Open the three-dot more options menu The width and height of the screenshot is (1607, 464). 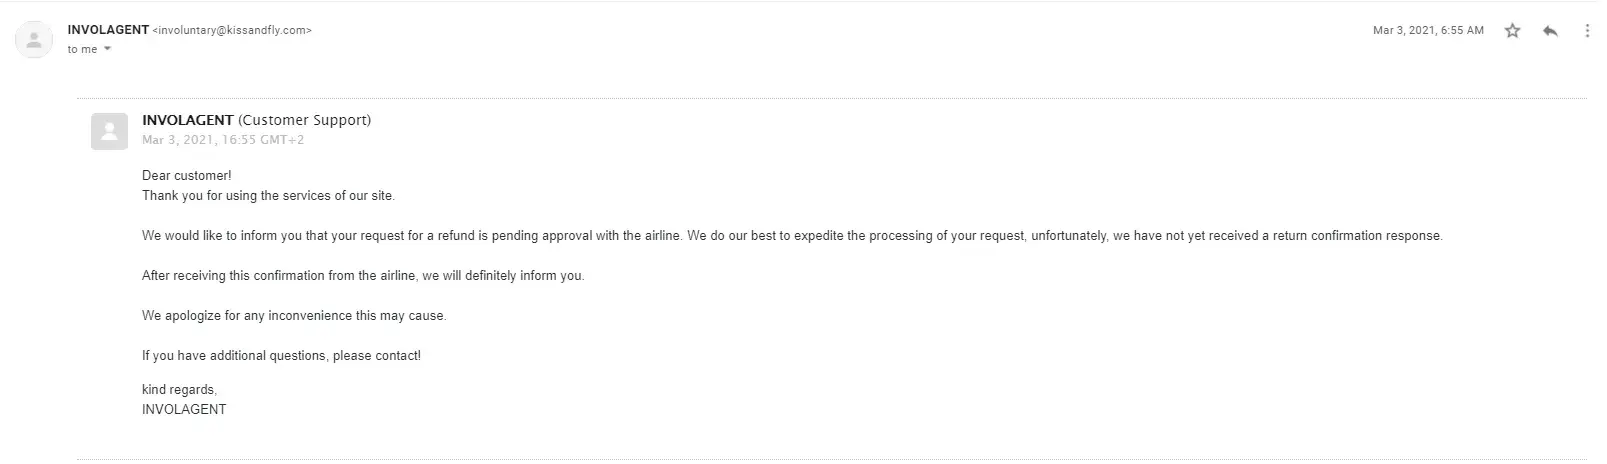point(1587,31)
